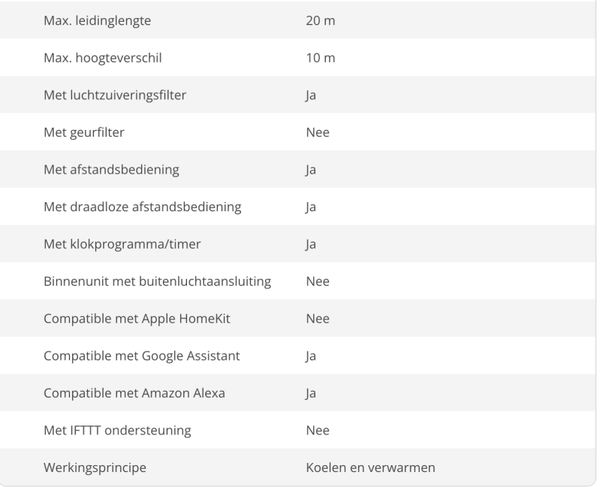Click the Compatible met Amazon Alexa label

pos(134,393)
